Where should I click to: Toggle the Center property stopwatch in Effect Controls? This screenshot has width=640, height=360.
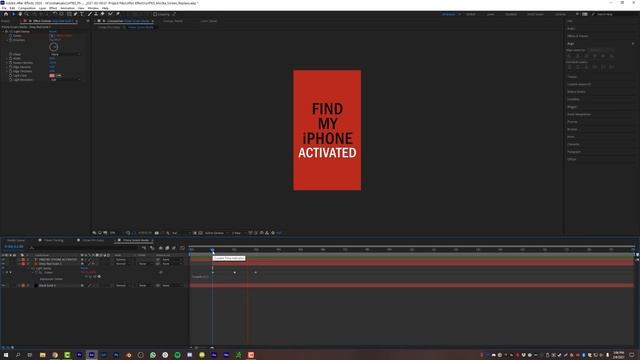(x=11, y=36)
